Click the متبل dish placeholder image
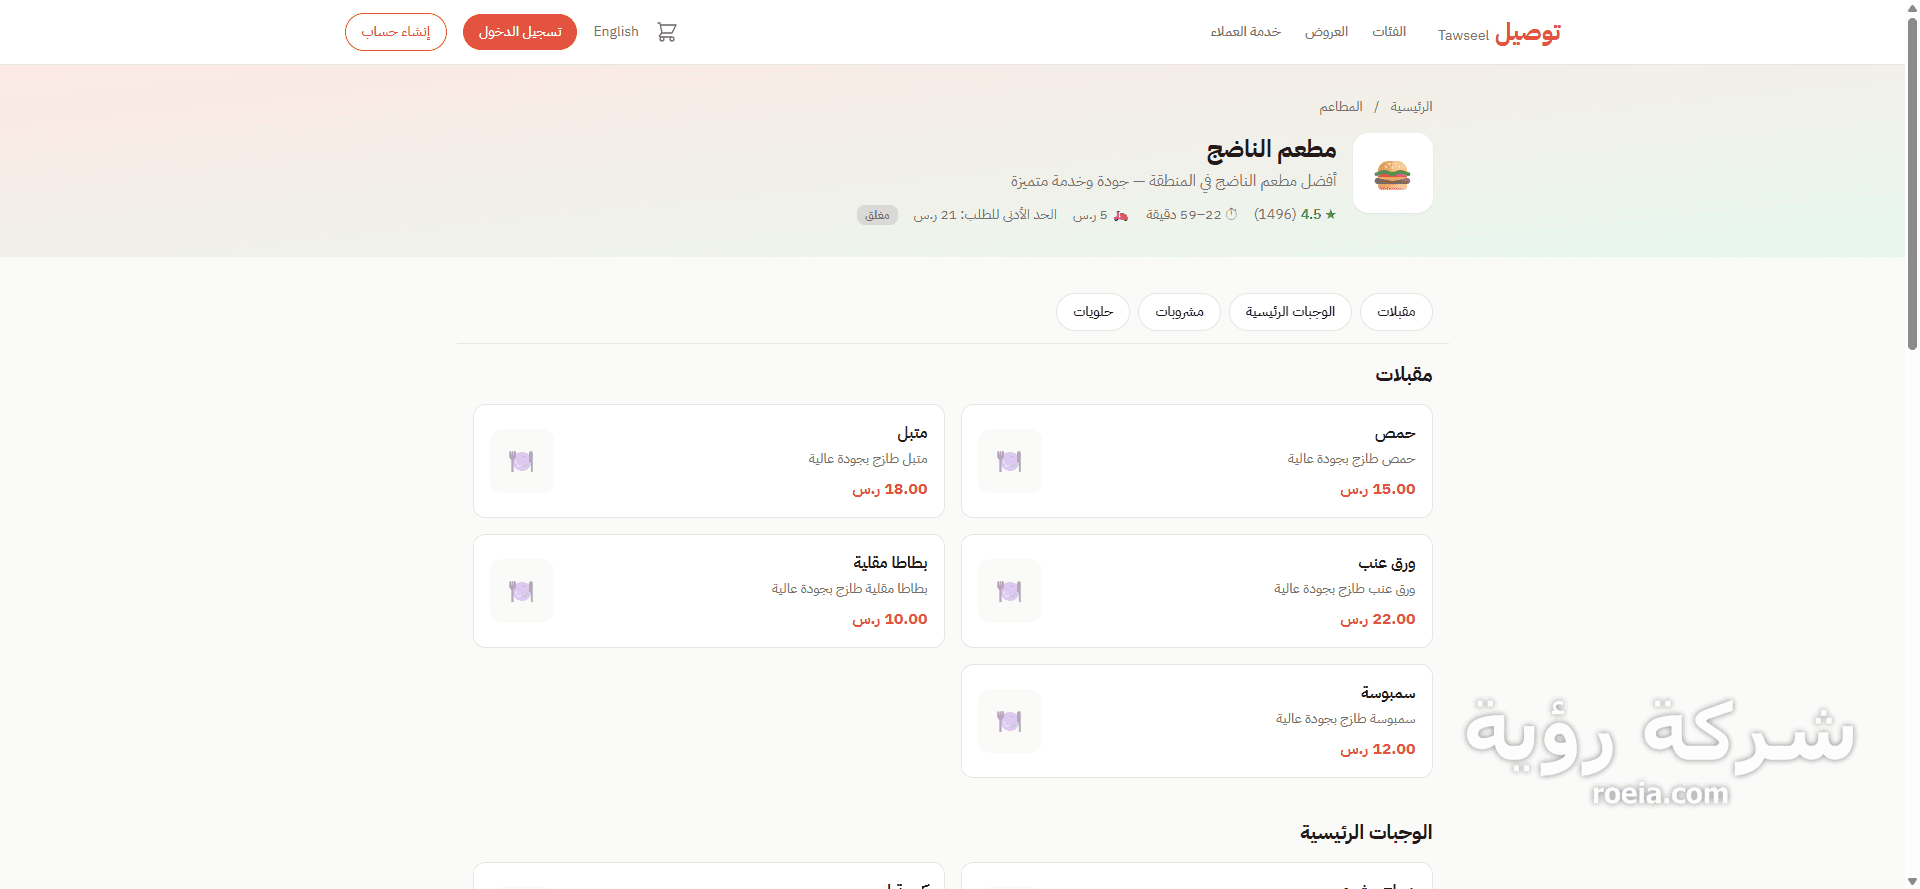1920x889 pixels. 521,461
